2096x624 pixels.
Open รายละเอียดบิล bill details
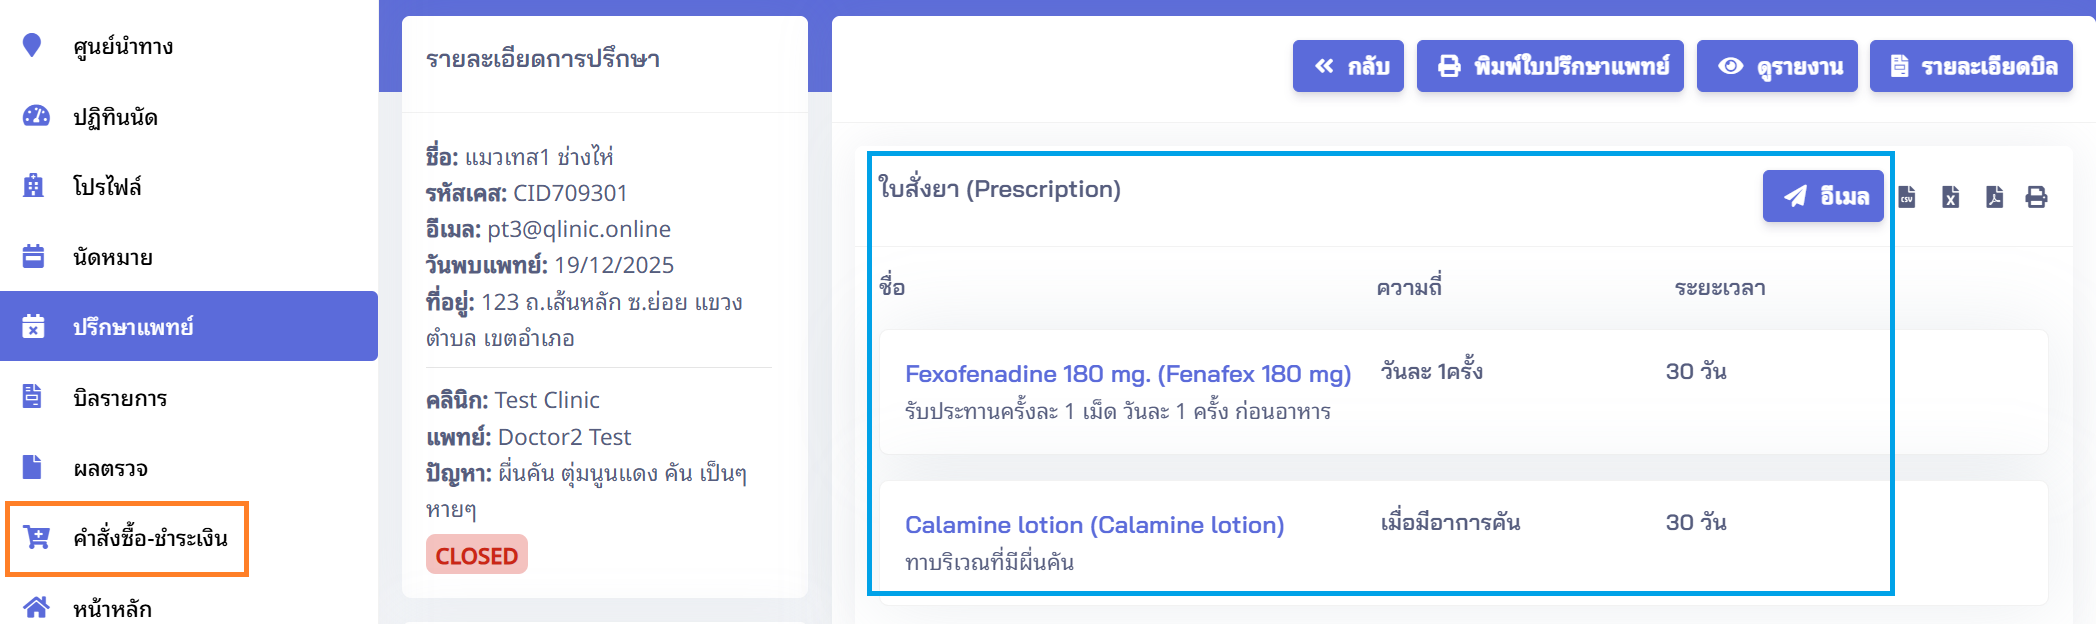tap(1971, 66)
